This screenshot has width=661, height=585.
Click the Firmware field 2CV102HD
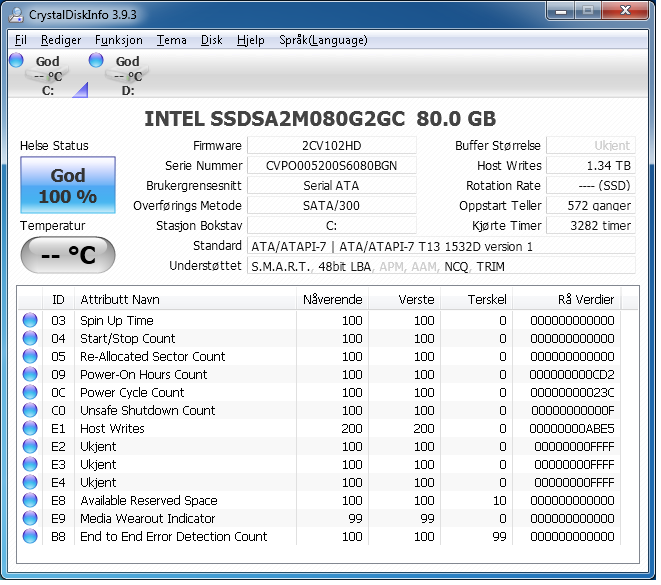(332, 145)
